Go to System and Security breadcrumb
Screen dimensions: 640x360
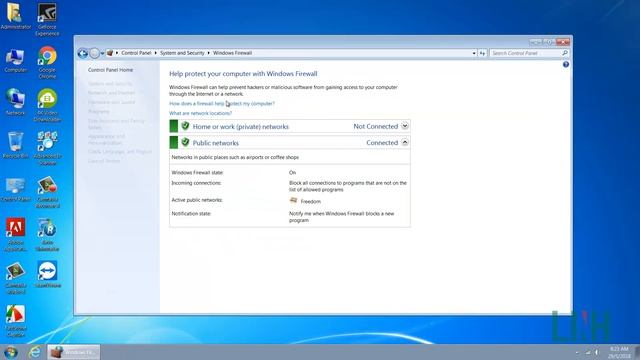(x=182, y=53)
